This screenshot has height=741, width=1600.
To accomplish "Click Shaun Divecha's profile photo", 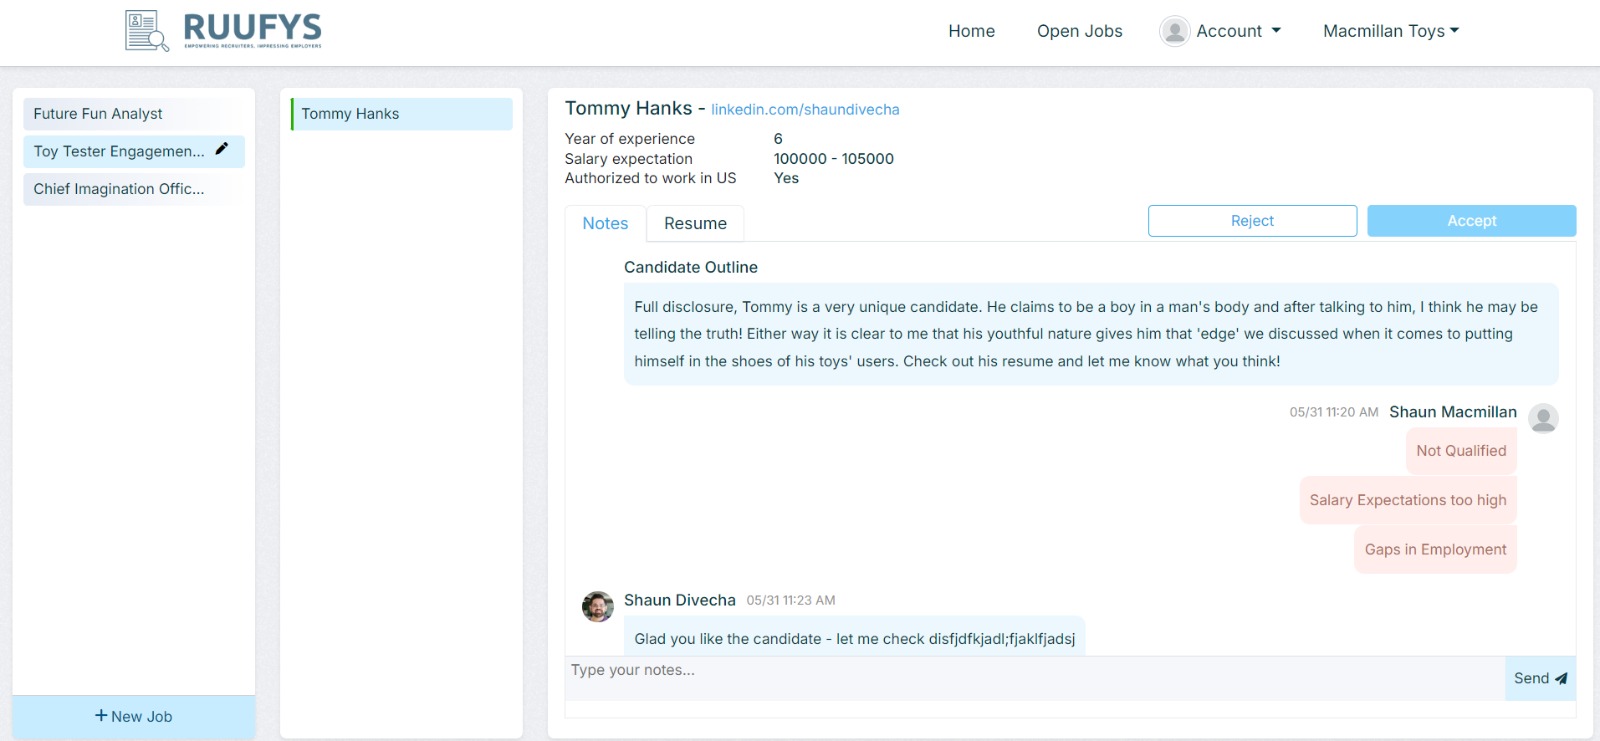I will (x=598, y=606).
